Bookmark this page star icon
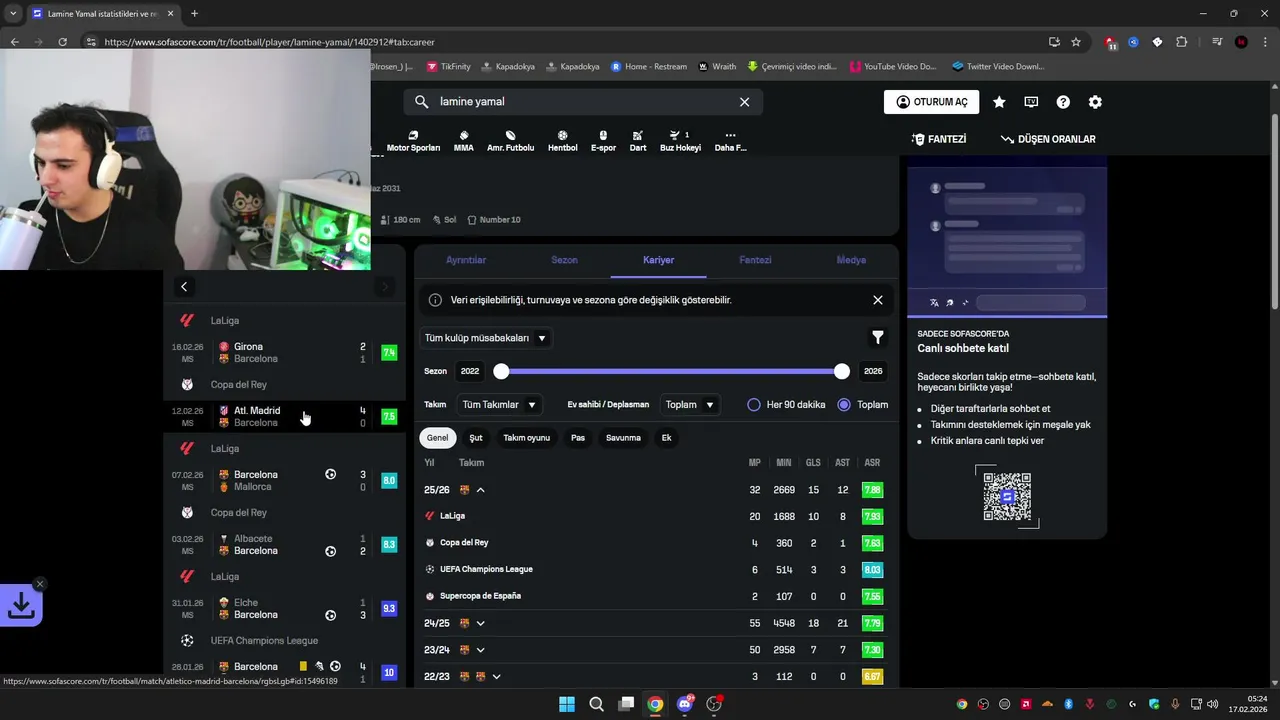1280x720 pixels. click(1076, 42)
